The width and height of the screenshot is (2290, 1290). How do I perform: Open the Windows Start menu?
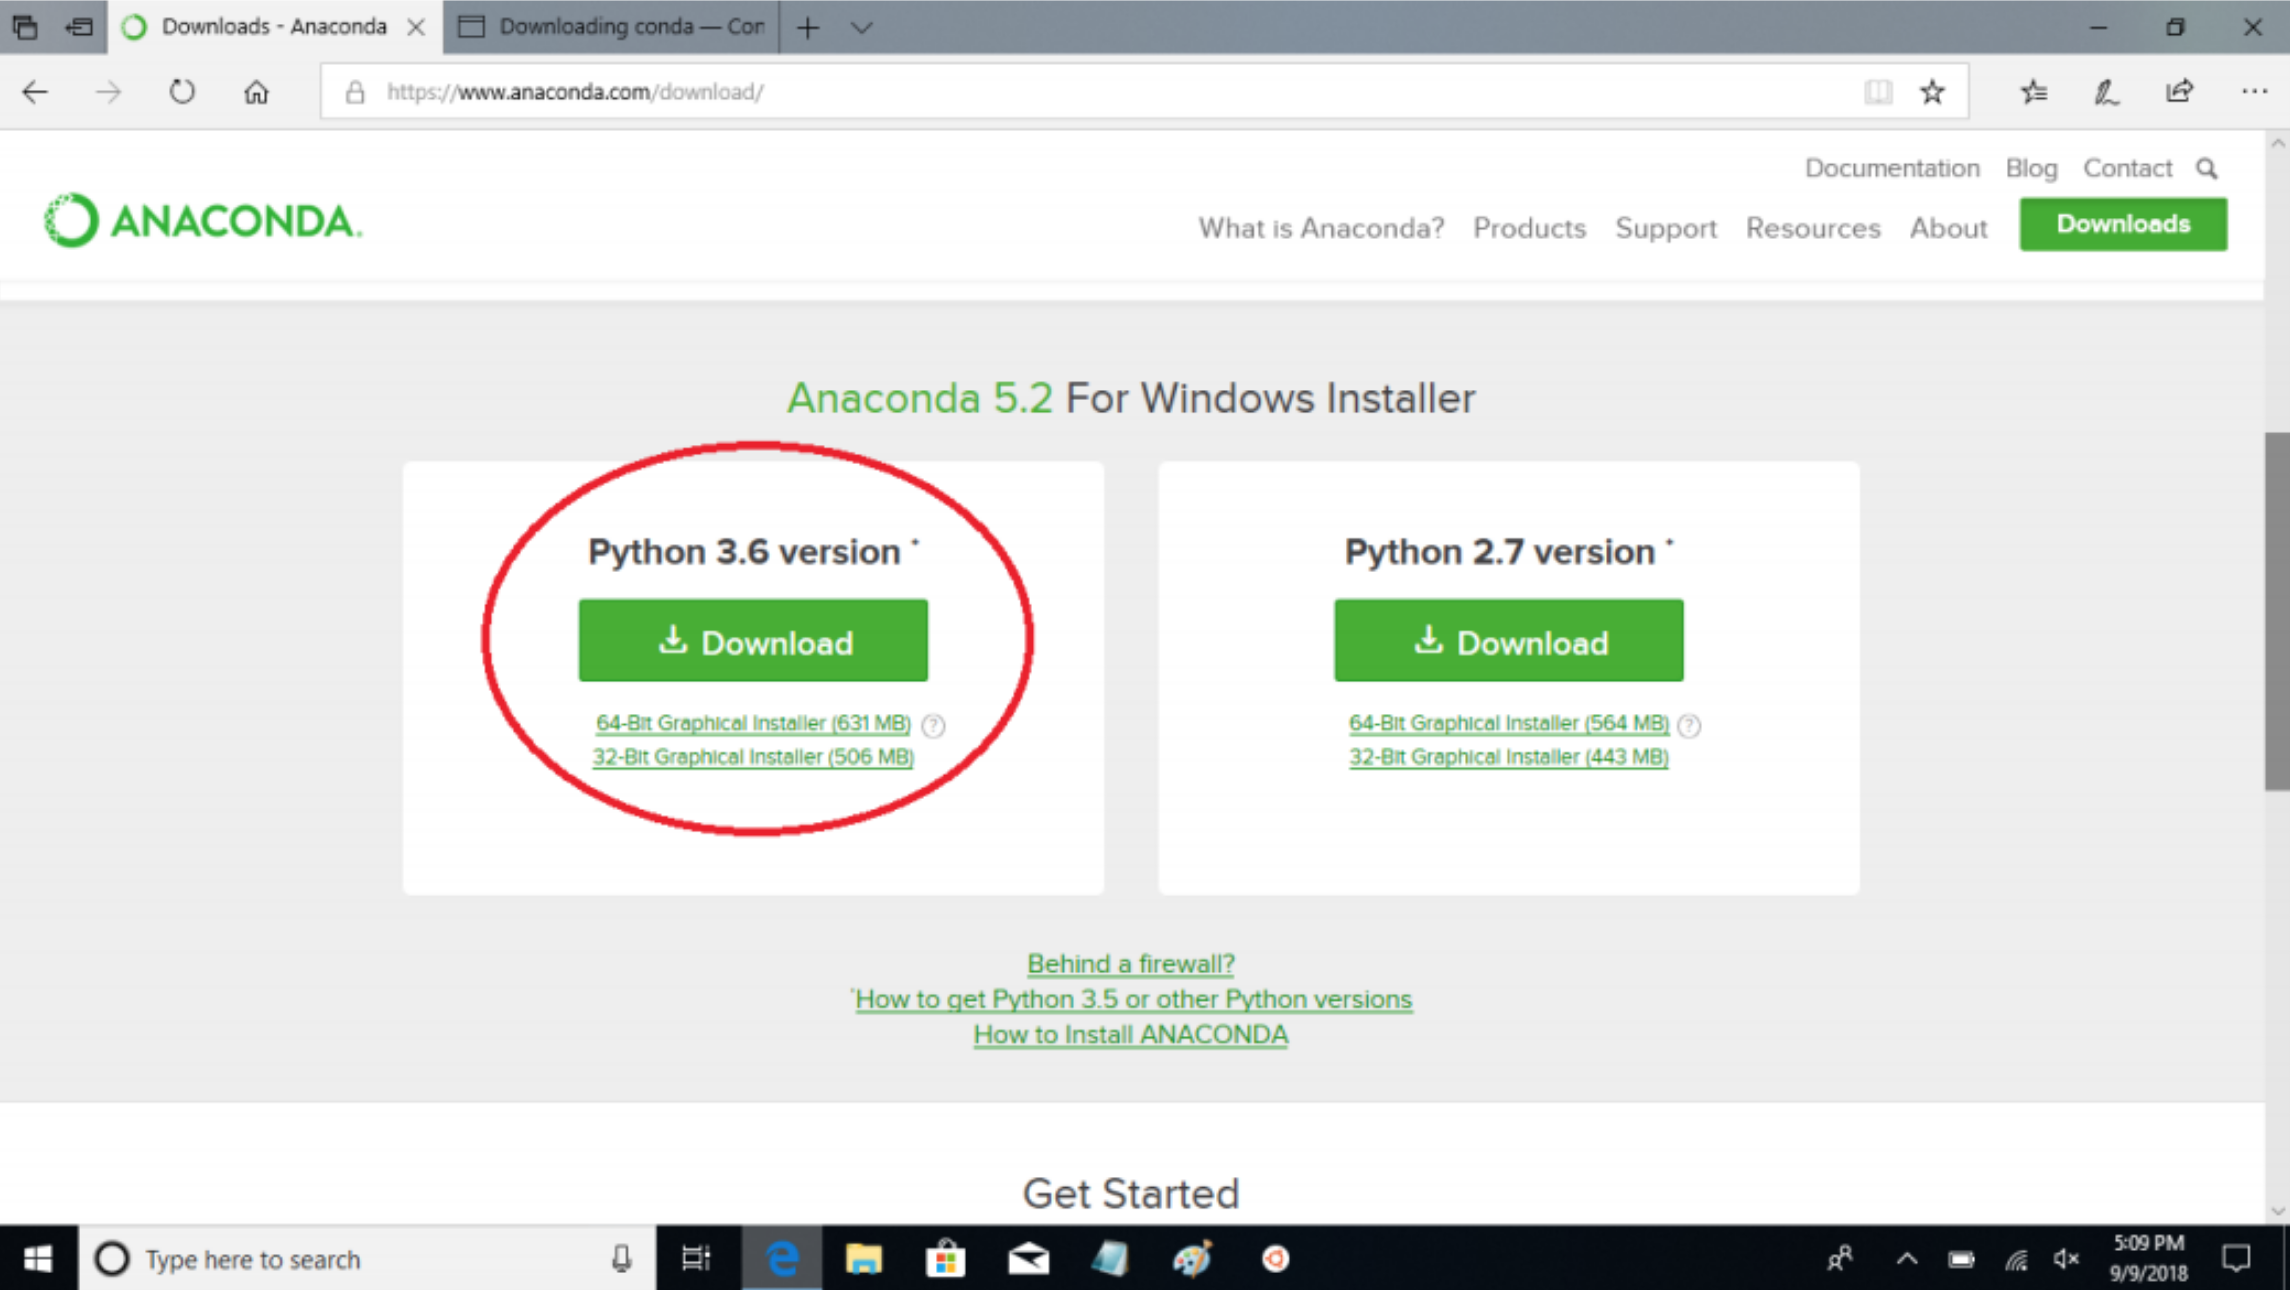tap(38, 1258)
